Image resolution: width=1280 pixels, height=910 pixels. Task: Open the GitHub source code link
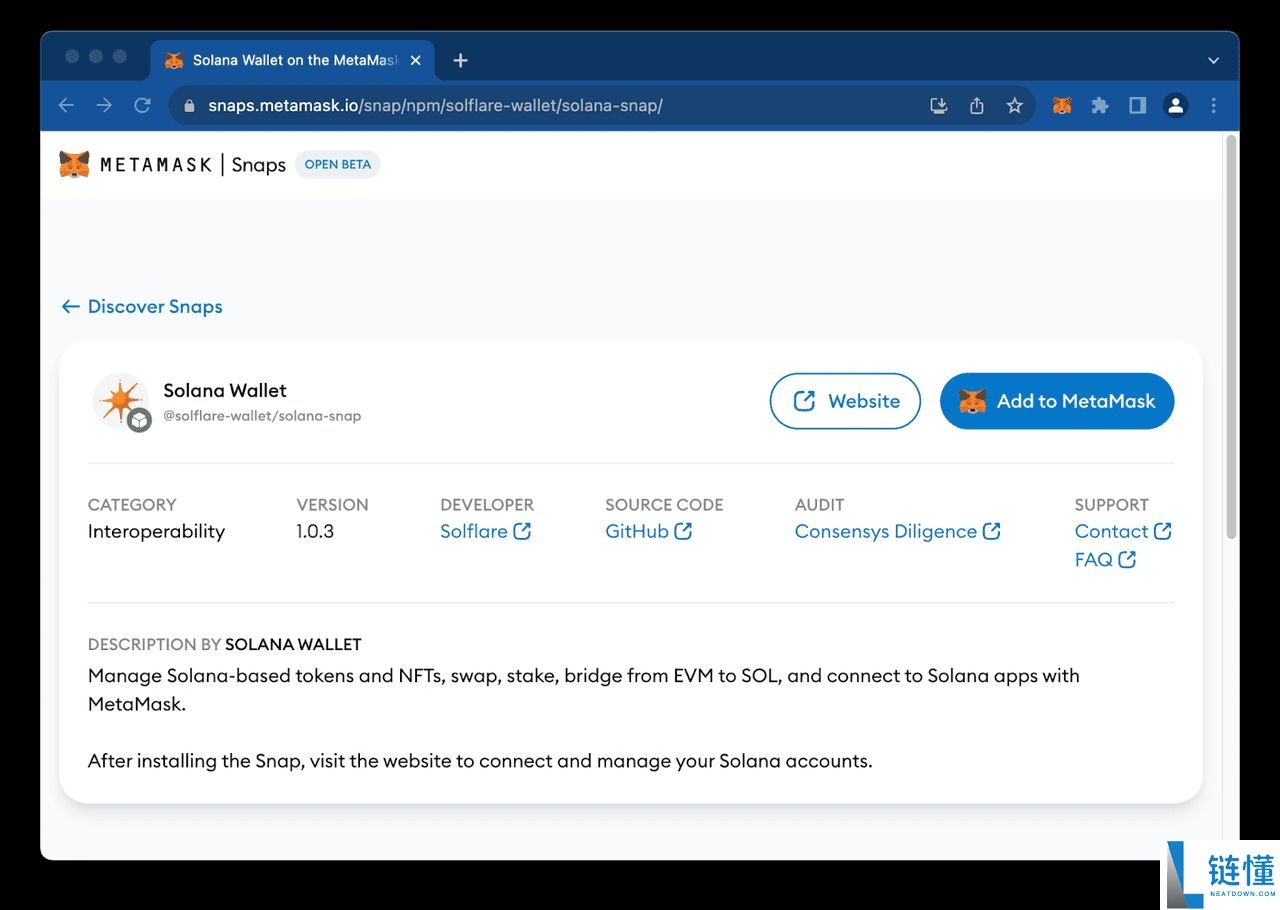(648, 531)
